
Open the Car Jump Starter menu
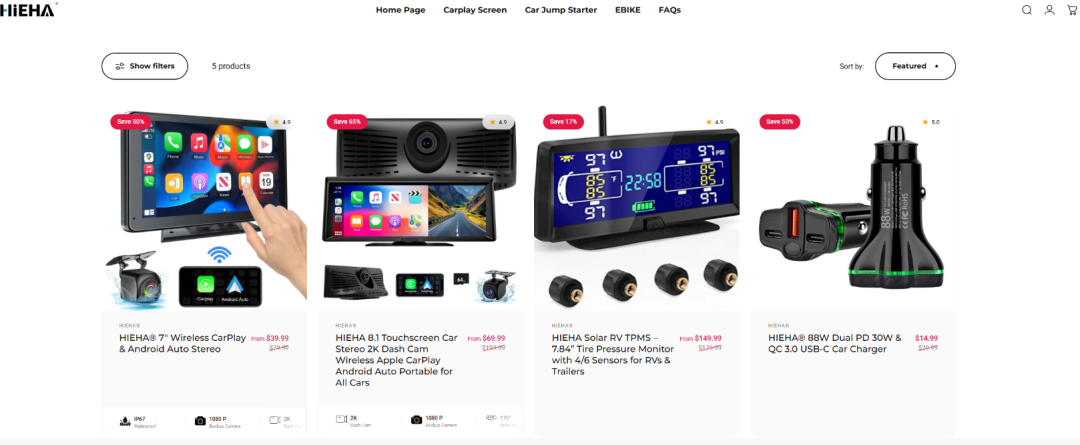[x=561, y=10]
